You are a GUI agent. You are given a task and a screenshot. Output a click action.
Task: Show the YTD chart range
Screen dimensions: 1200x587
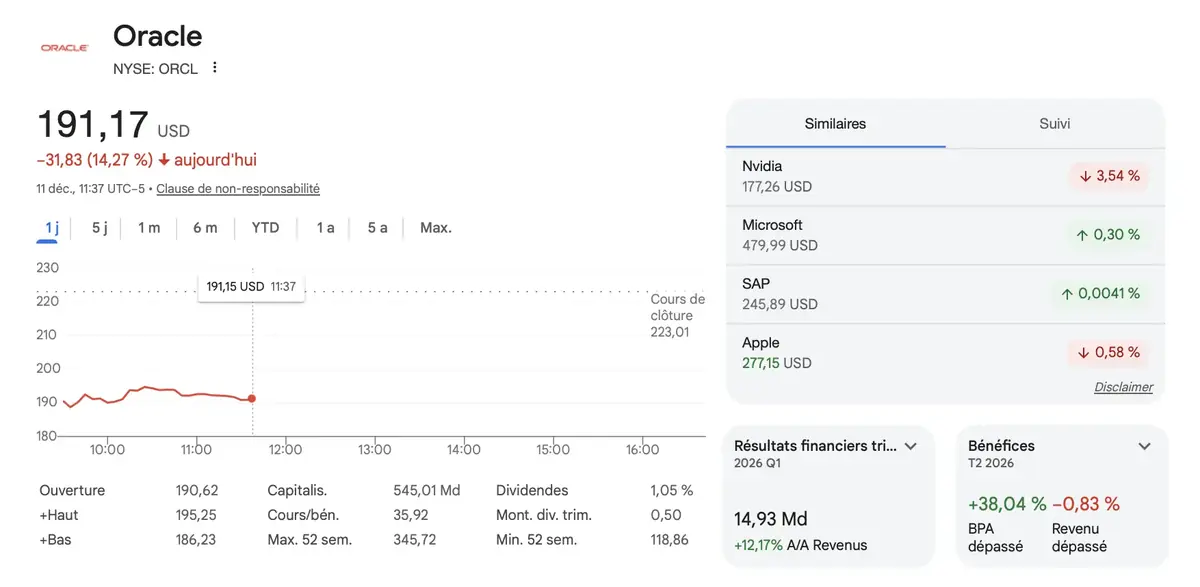point(265,228)
